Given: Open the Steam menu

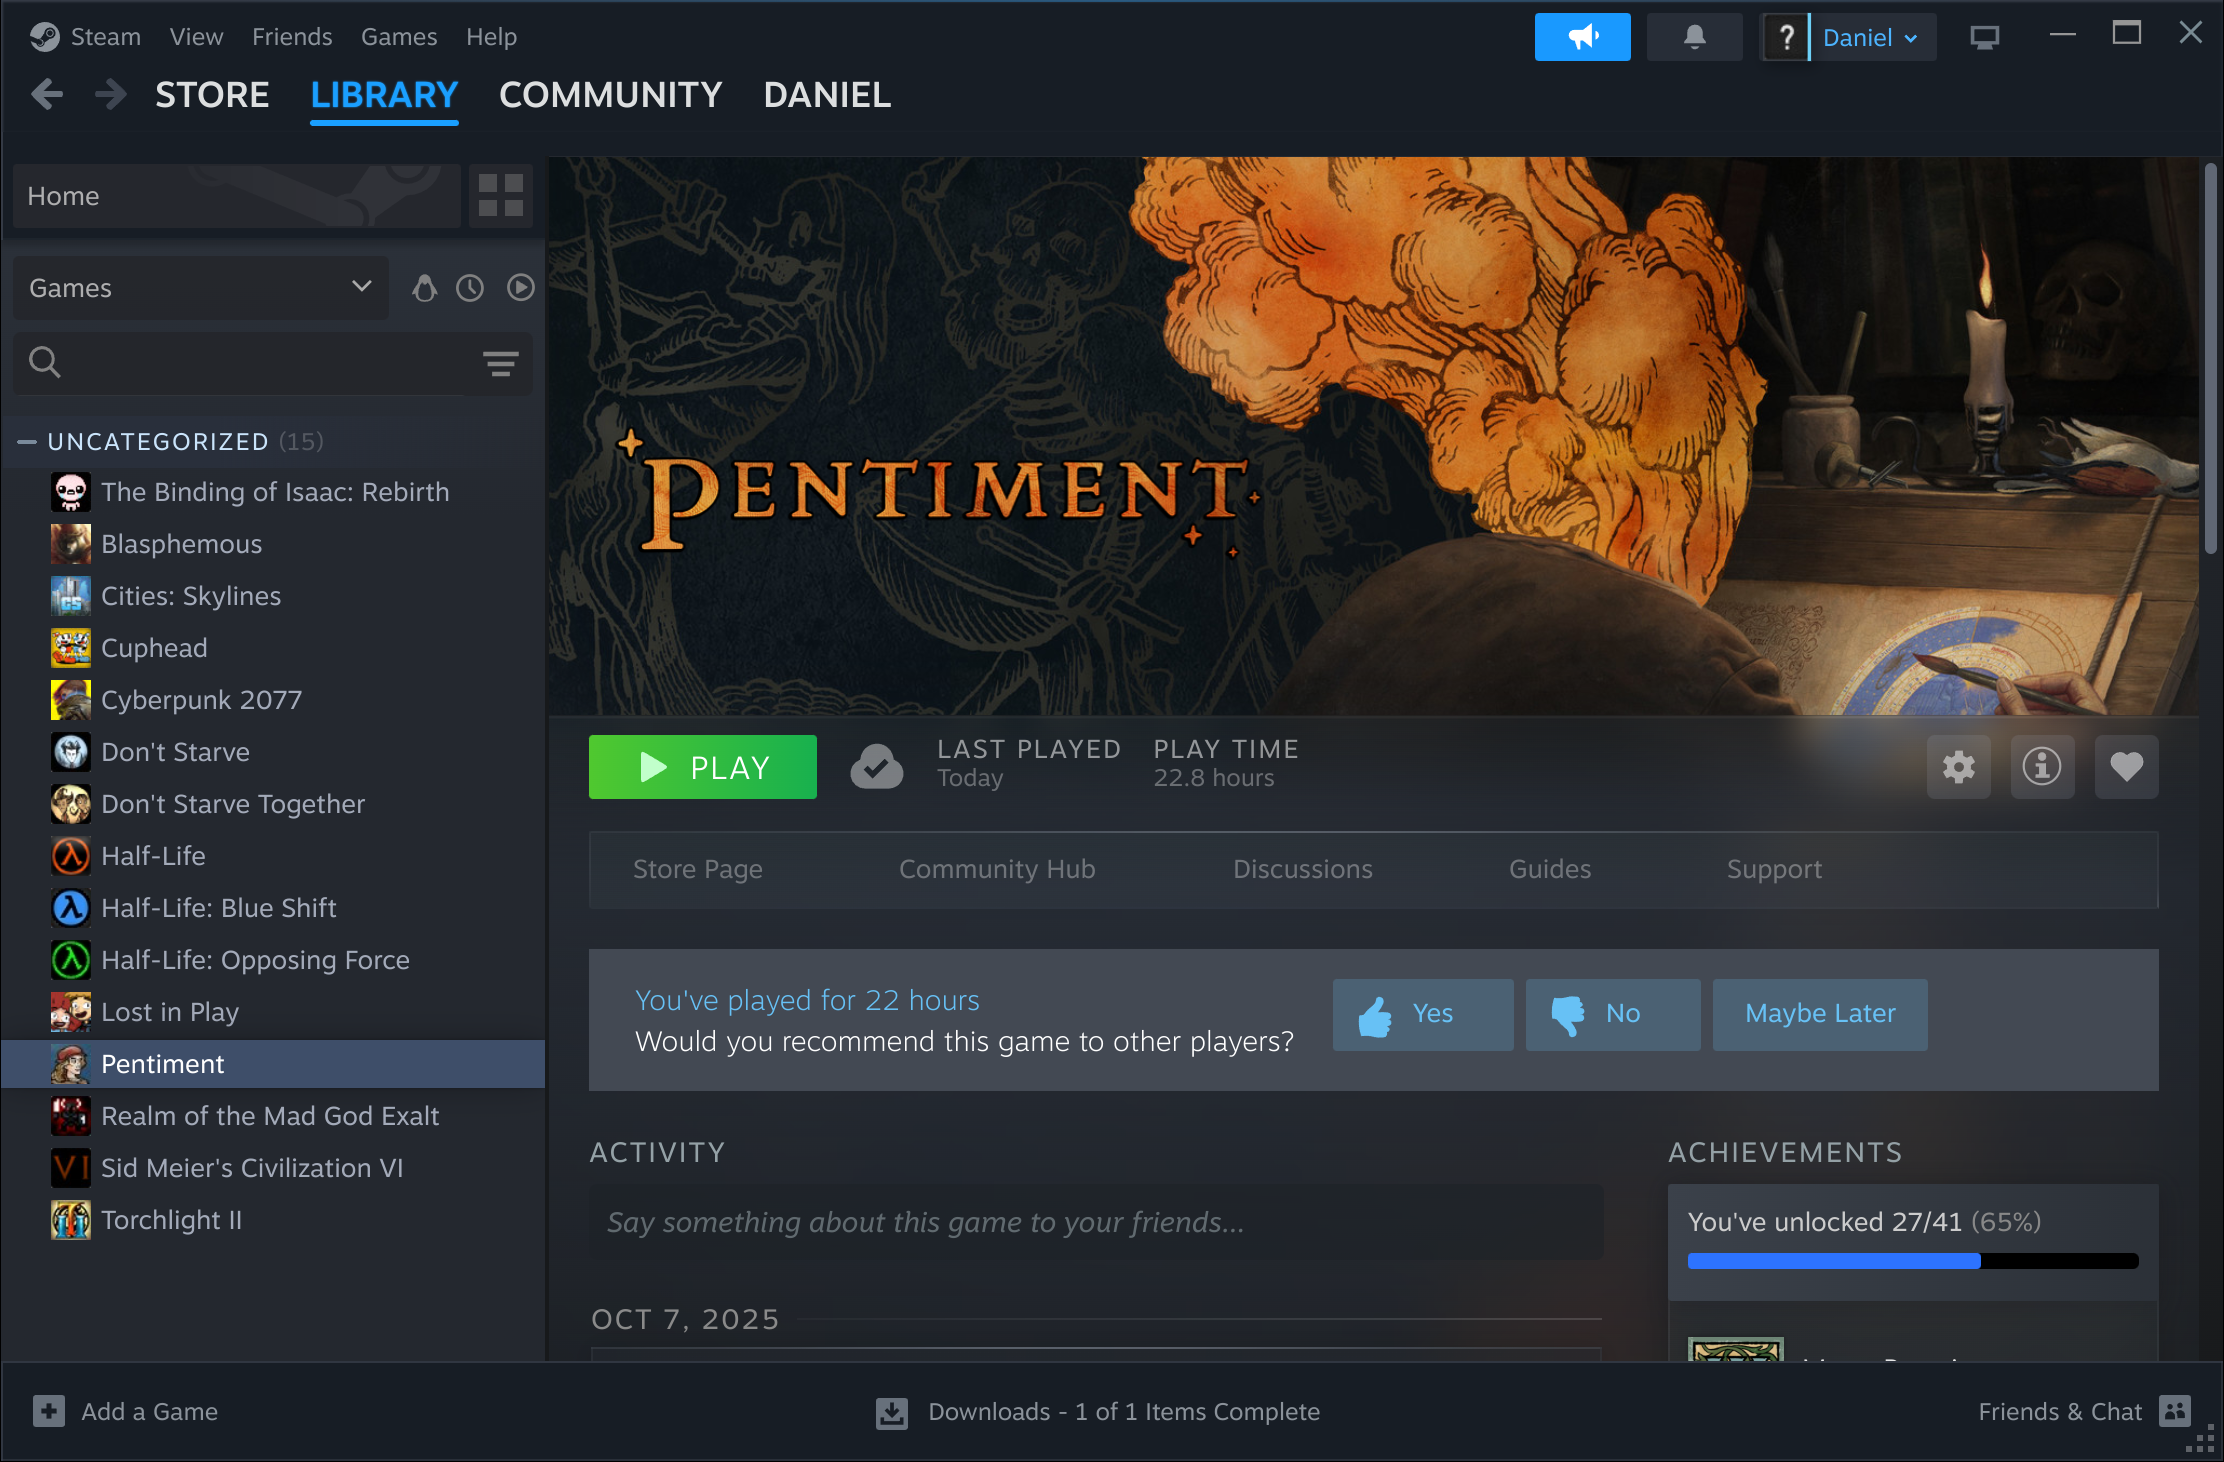Looking at the screenshot, I should coord(106,37).
